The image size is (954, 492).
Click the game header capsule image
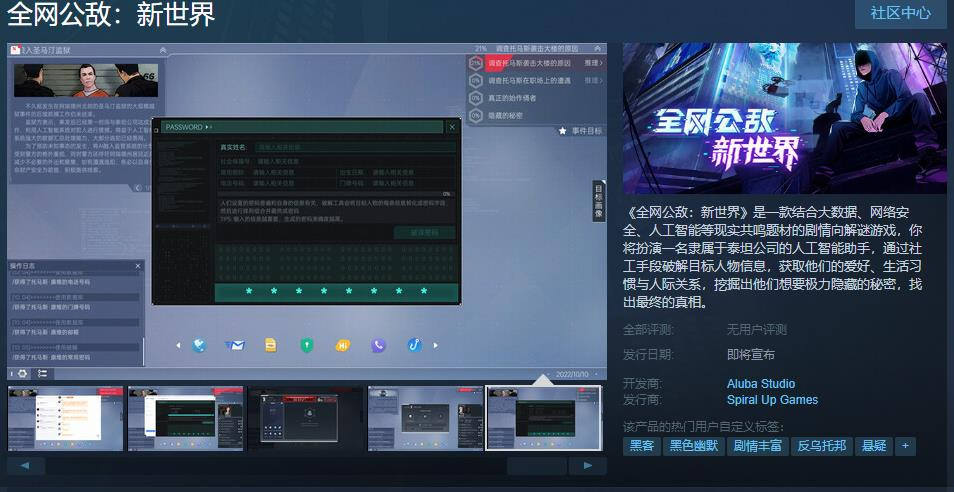point(784,118)
